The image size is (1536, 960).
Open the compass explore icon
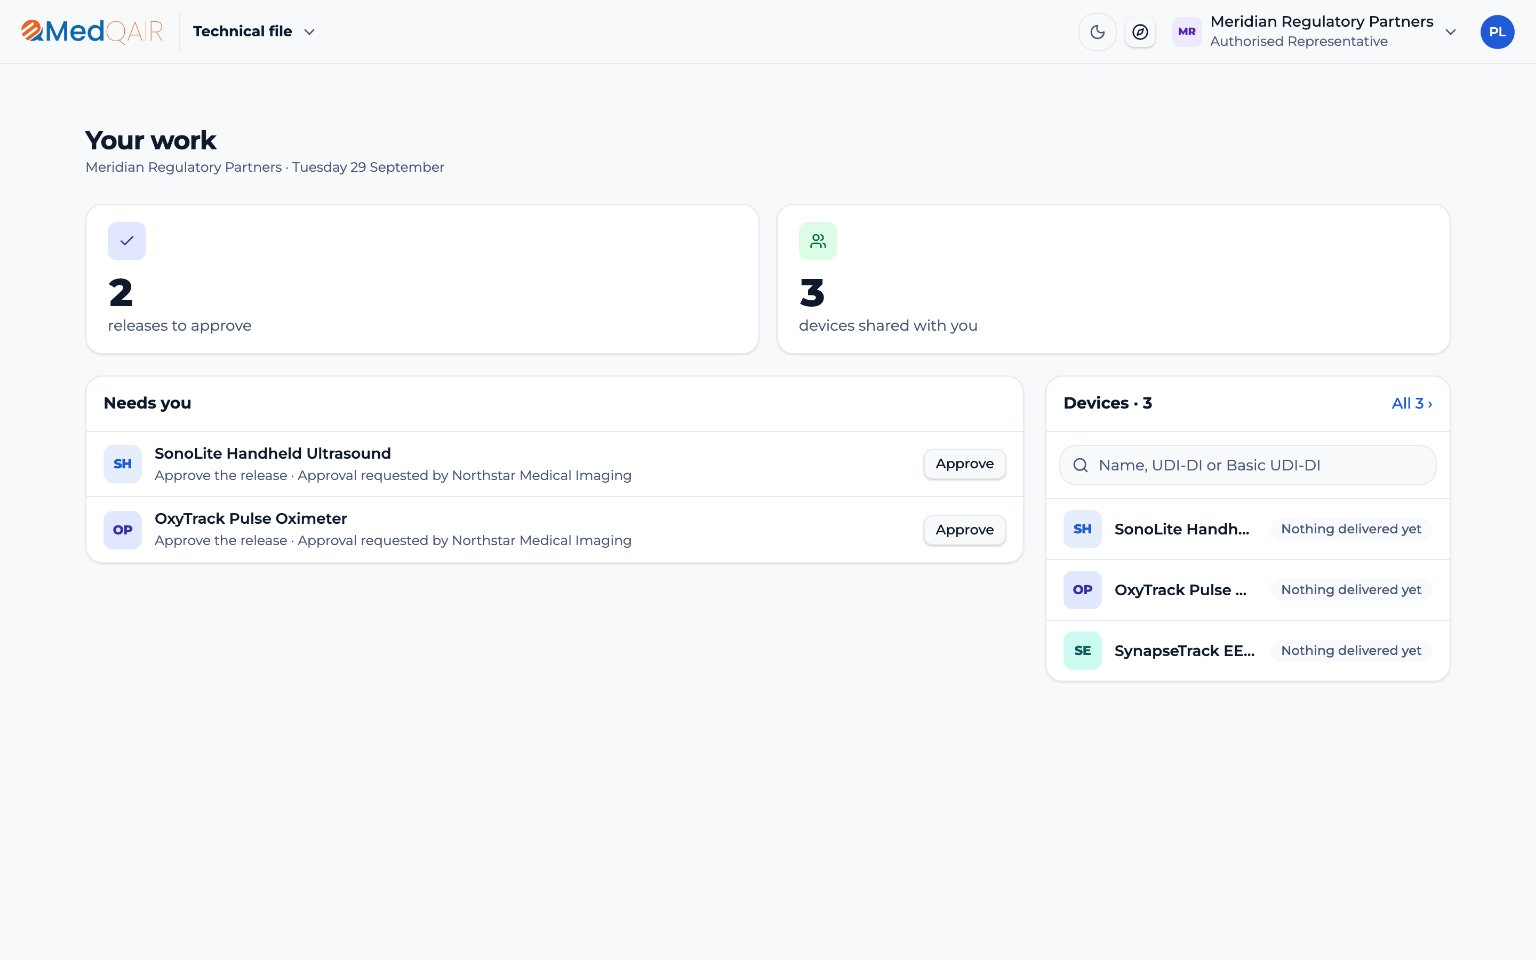pyautogui.click(x=1140, y=32)
